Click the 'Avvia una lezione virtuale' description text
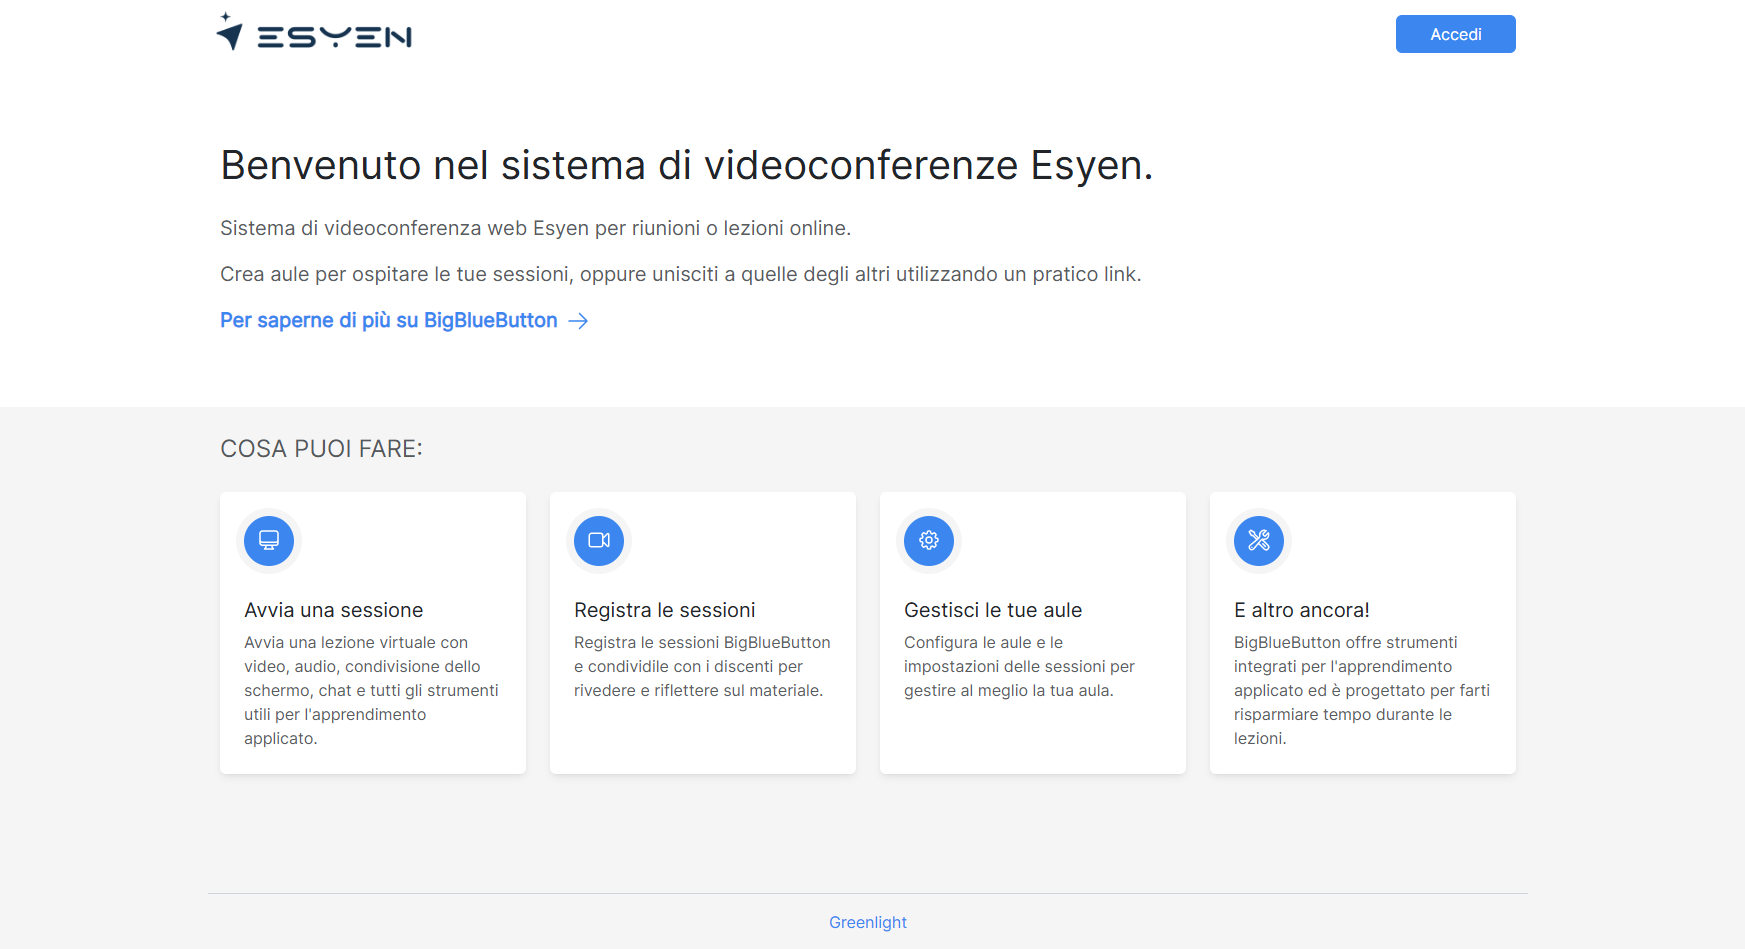The width and height of the screenshot is (1745, 949). (x=371, y=690)
